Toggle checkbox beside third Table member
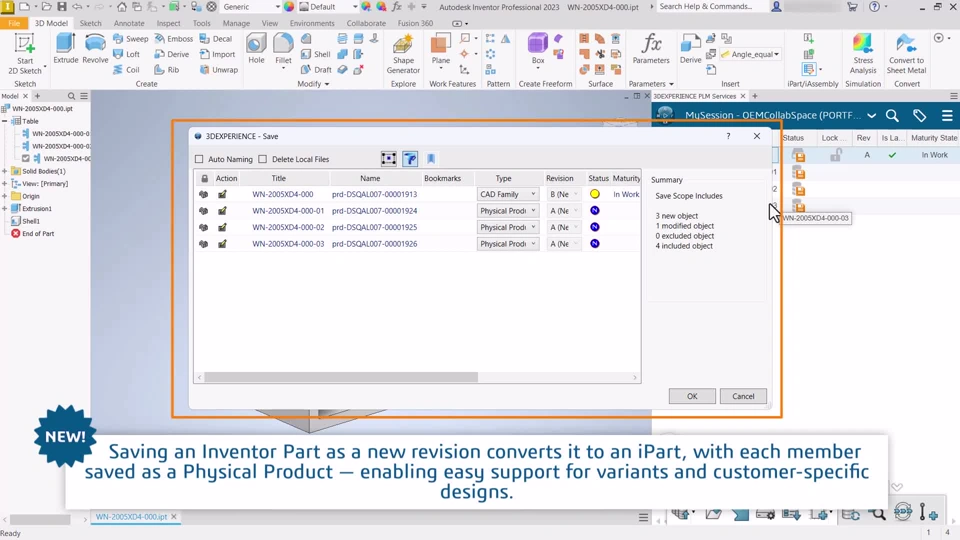The image size is (960, 540). [x=26, y=158]
